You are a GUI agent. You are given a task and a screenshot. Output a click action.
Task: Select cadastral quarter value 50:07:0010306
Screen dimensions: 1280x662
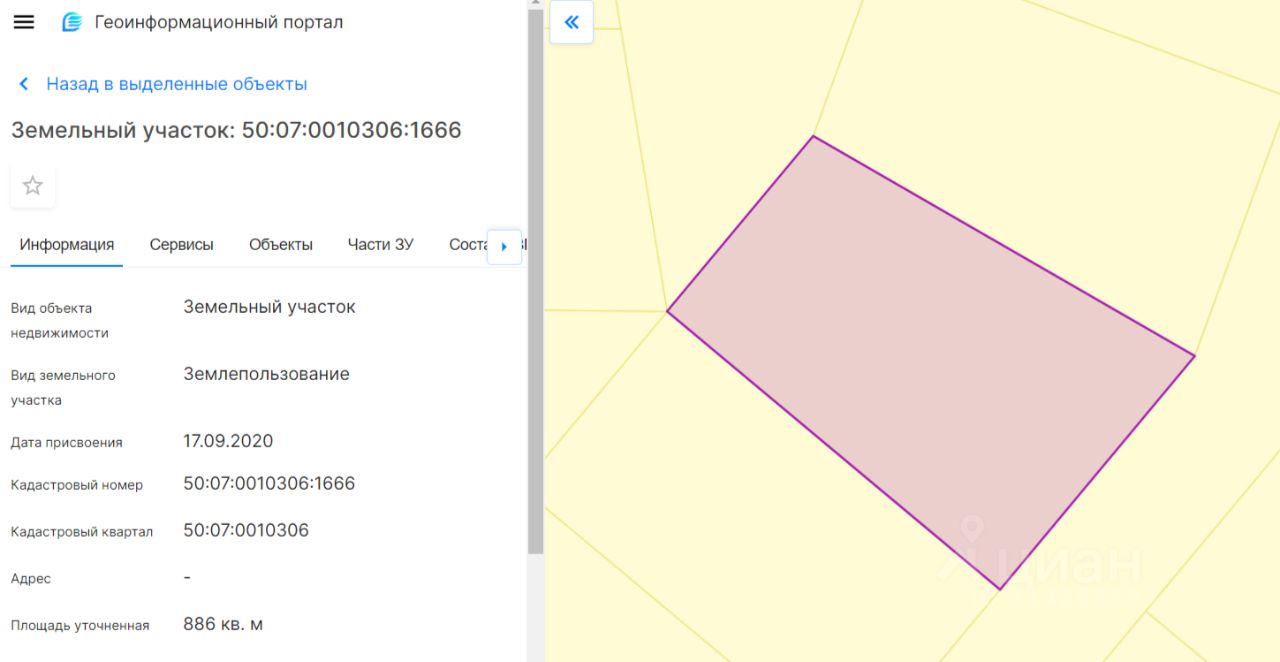tap(246, 530)
